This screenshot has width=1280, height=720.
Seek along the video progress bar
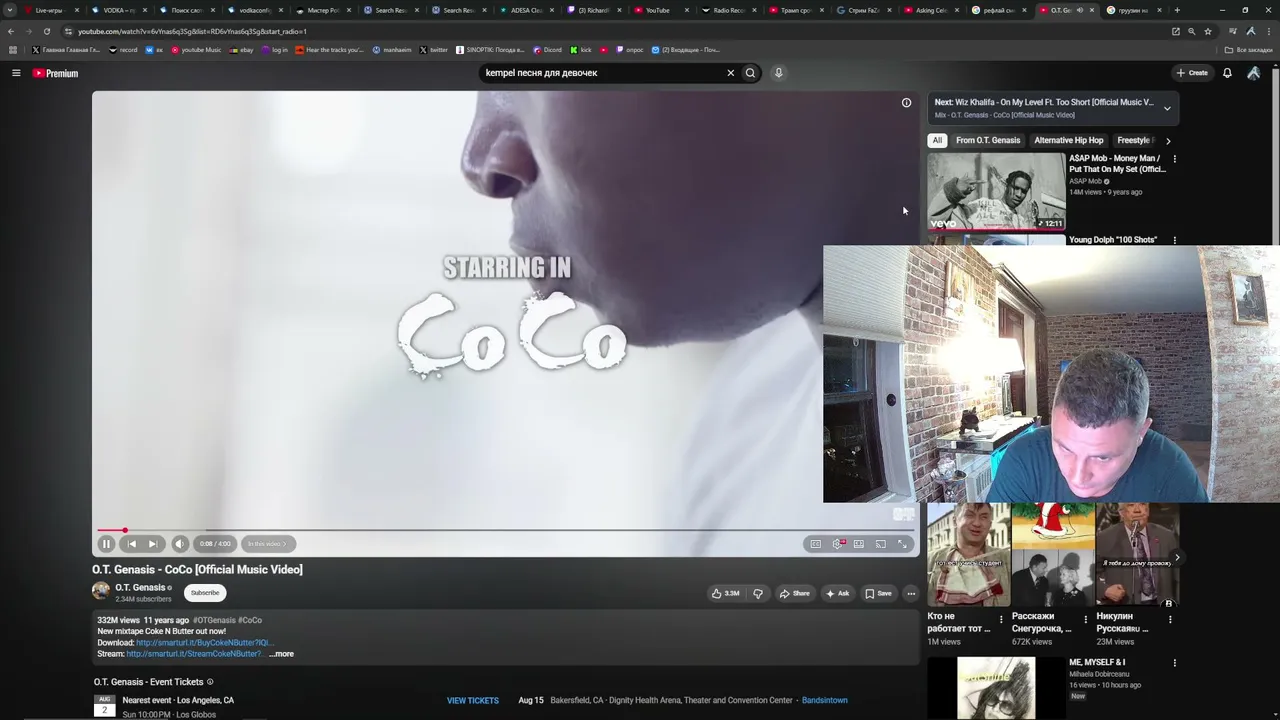pos(505,530)
